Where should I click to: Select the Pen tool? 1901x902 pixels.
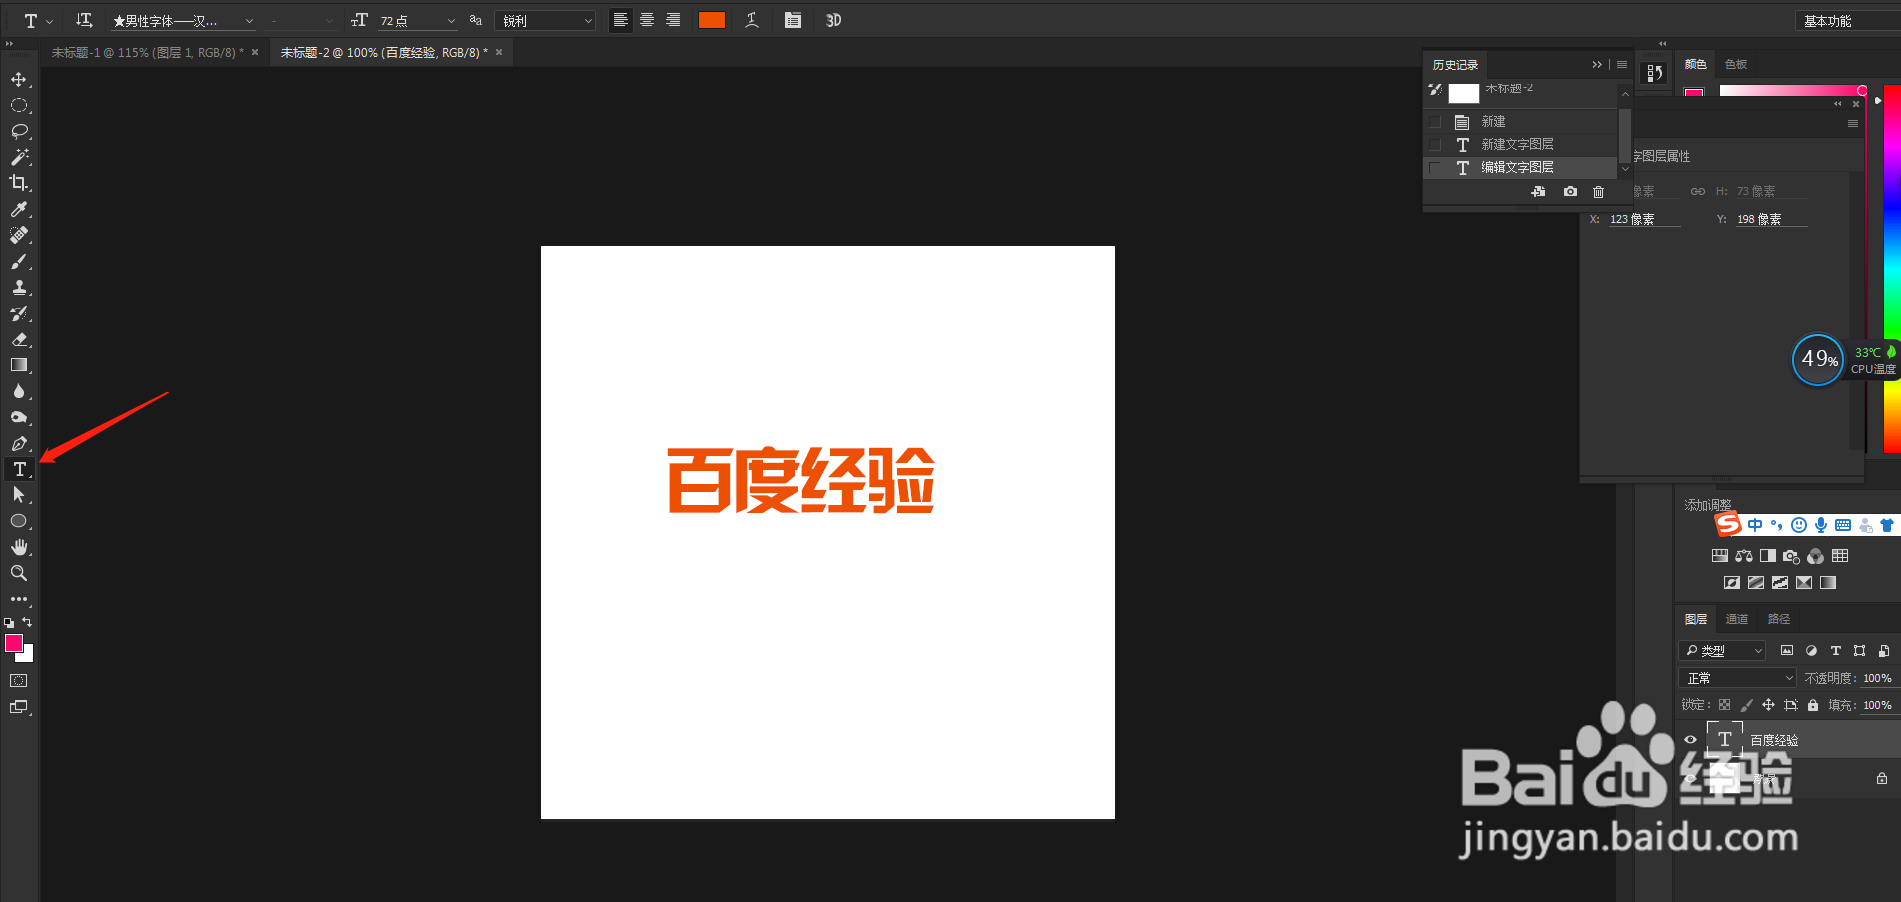[19, 443]
